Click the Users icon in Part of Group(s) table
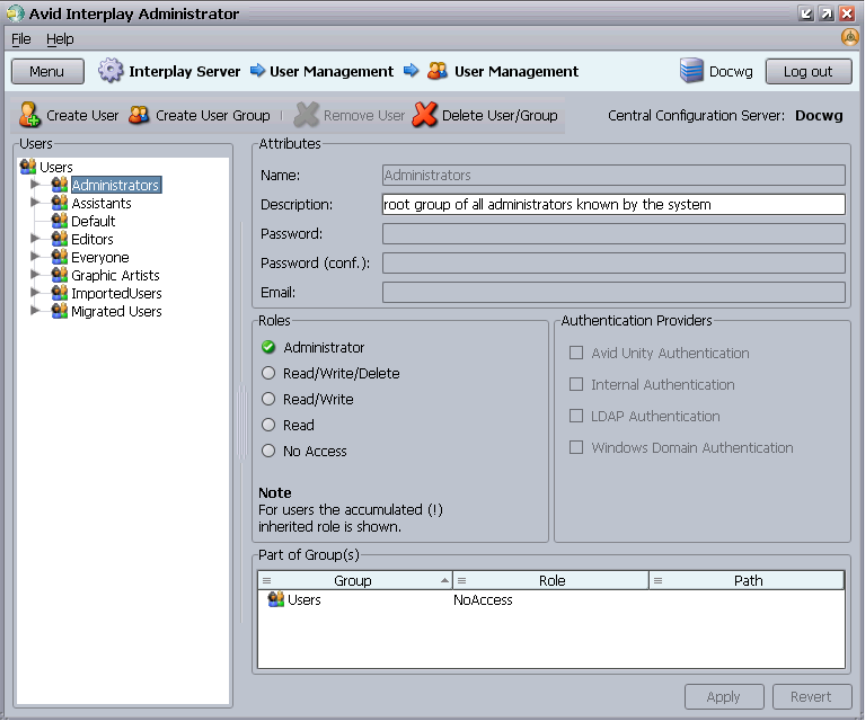 (276, 599)
